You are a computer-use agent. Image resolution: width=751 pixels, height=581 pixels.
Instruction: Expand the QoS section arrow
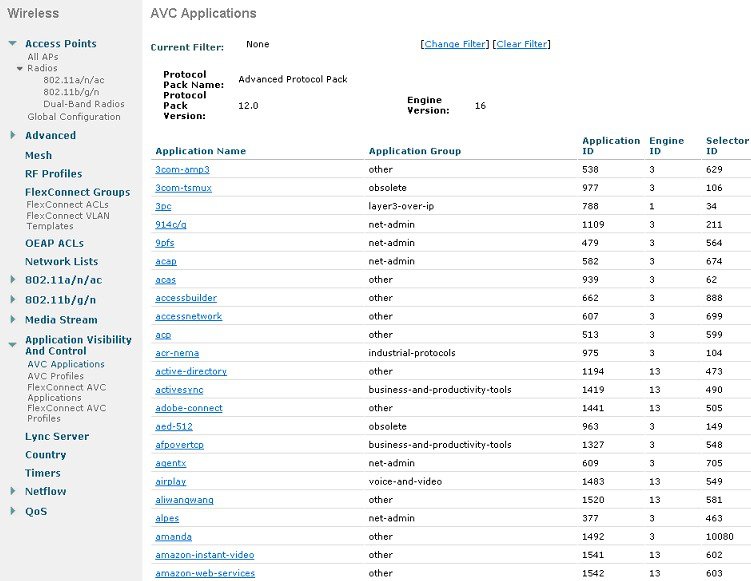coord(13,511)
